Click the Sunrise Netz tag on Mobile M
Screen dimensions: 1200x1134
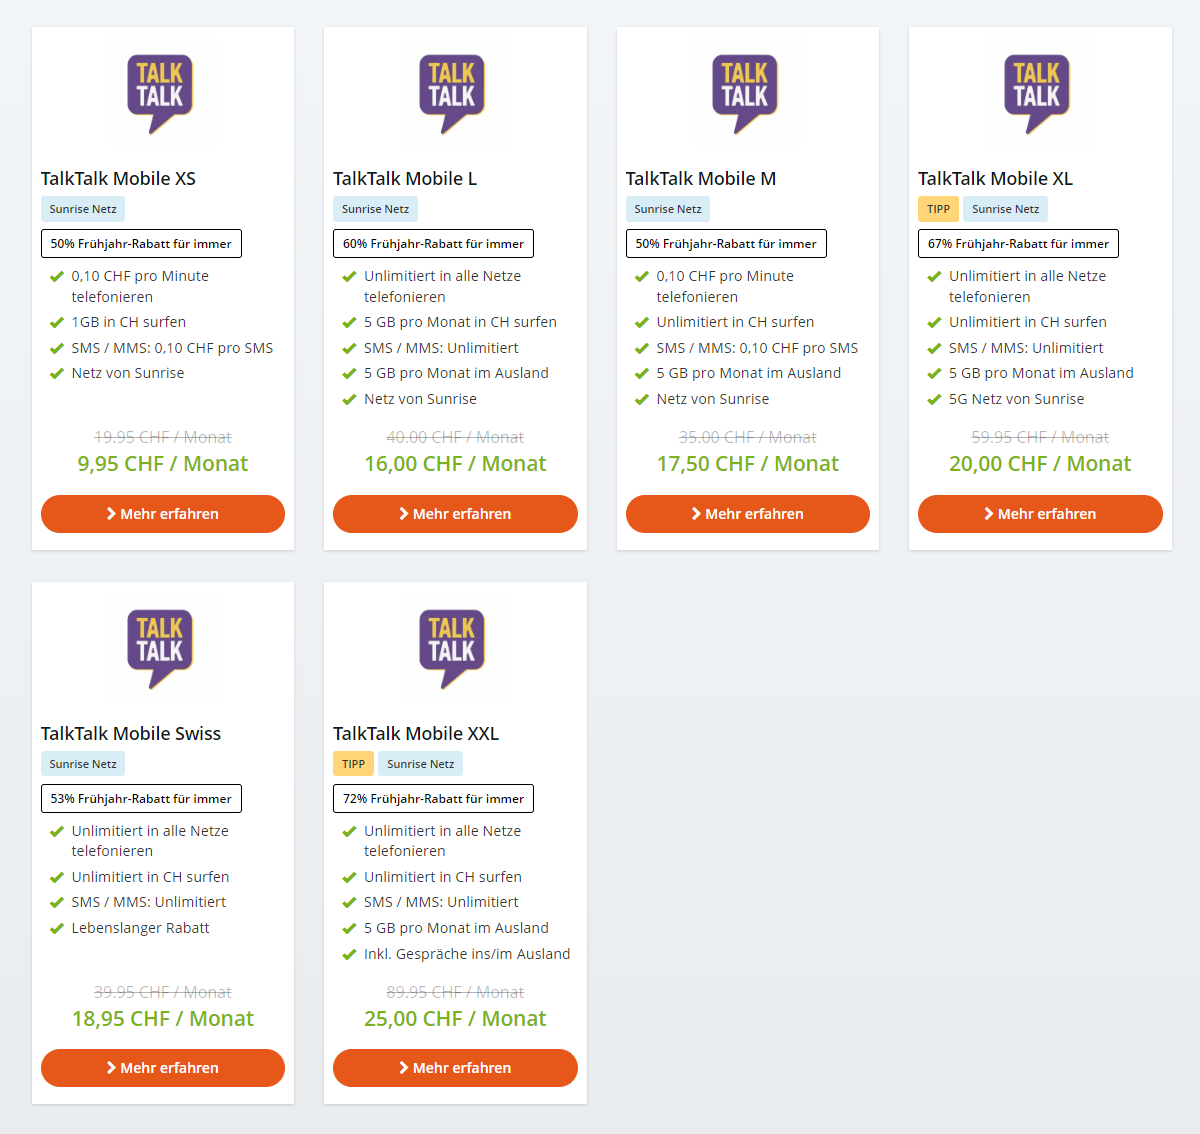coord(667,209)
